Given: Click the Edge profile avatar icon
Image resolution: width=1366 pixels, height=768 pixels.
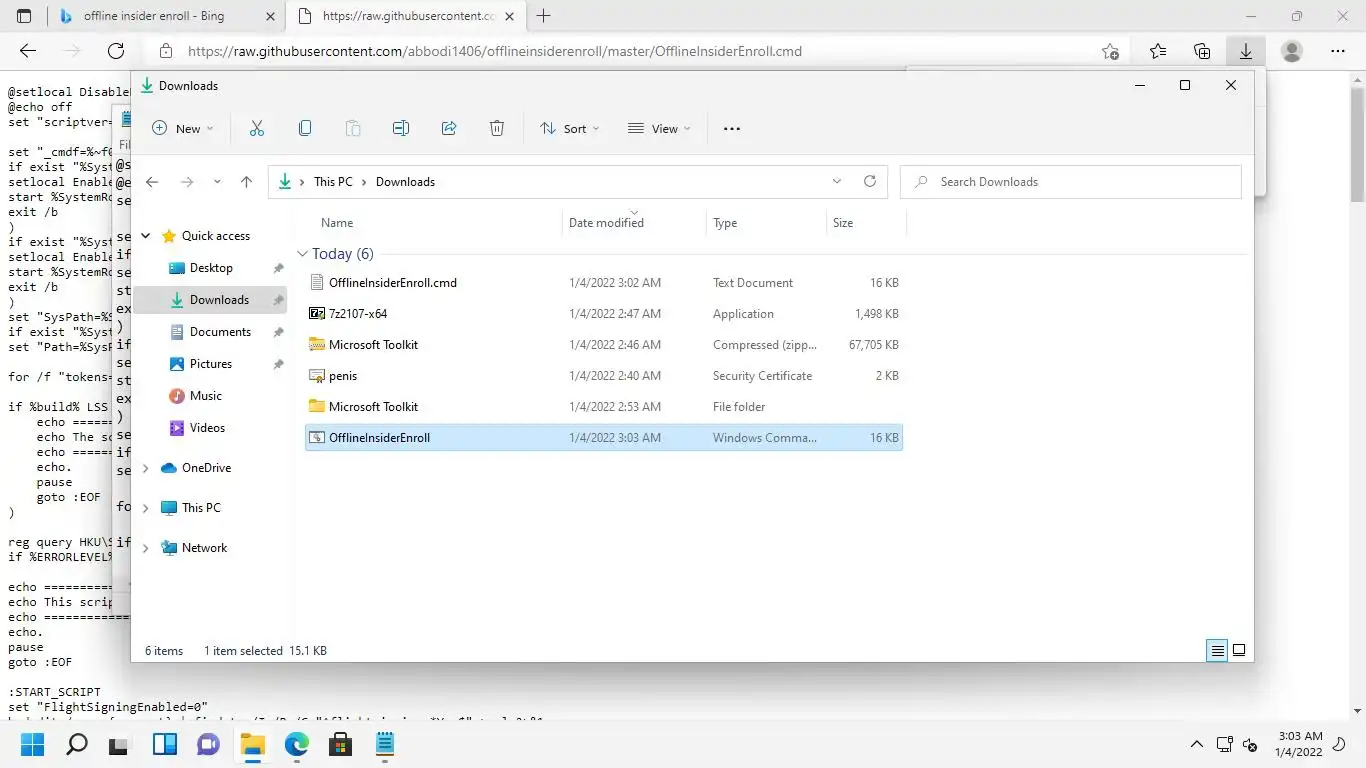Looking at the screenshot, I should tap(1292, 51).
